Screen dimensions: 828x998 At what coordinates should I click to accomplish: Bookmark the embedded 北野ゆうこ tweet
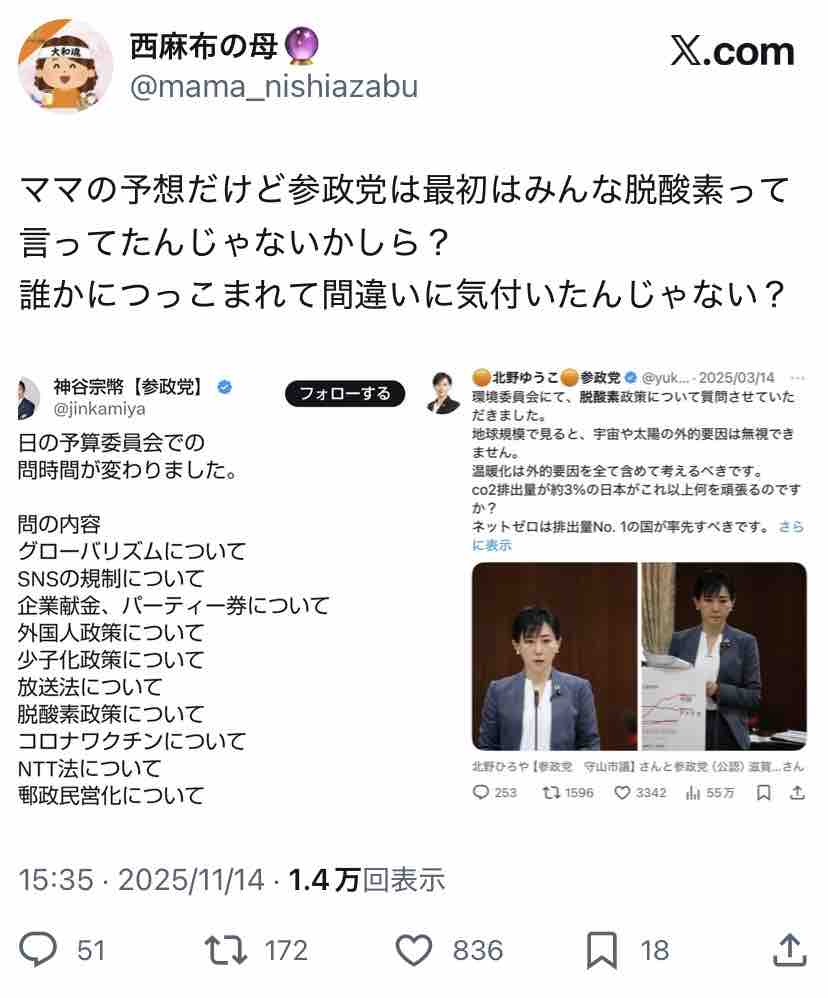pos(764,792)
